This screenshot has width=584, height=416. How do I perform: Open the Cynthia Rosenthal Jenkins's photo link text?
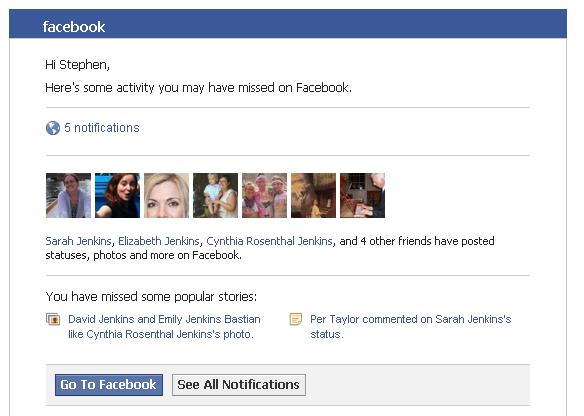click(x=170, y=334)
